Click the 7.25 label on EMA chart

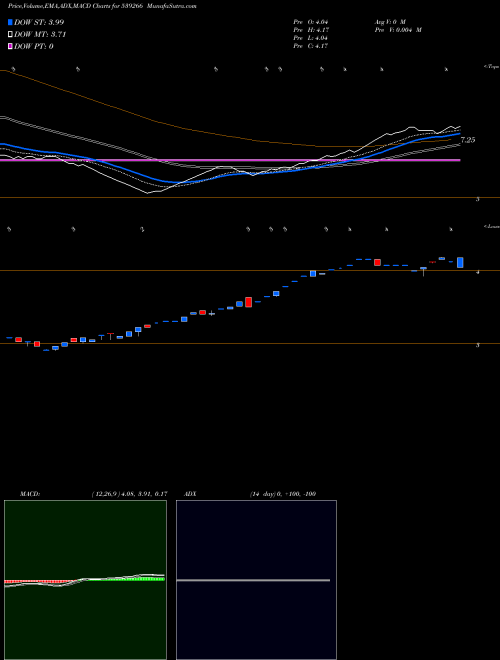click(x=468, y=140)
